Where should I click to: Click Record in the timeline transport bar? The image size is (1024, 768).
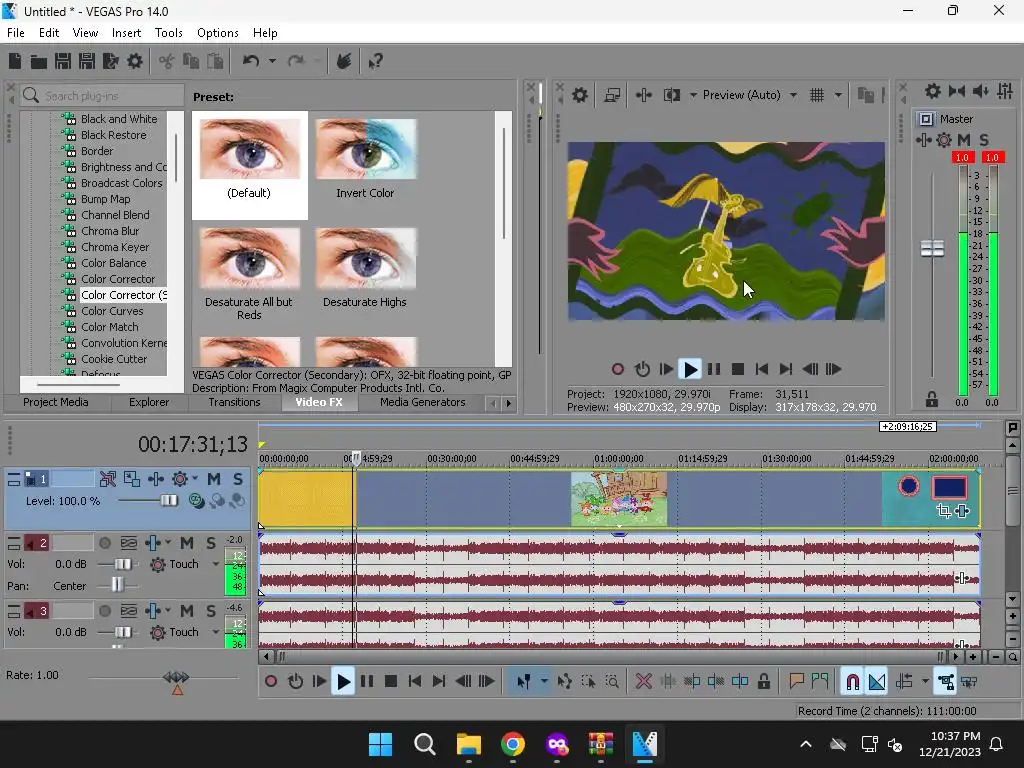[x=270, y=682]
